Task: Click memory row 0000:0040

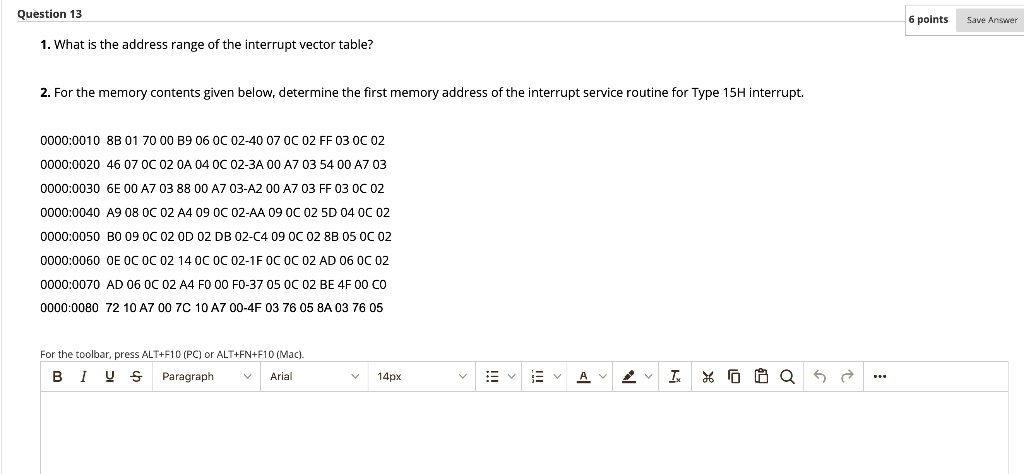Action: 215,212
